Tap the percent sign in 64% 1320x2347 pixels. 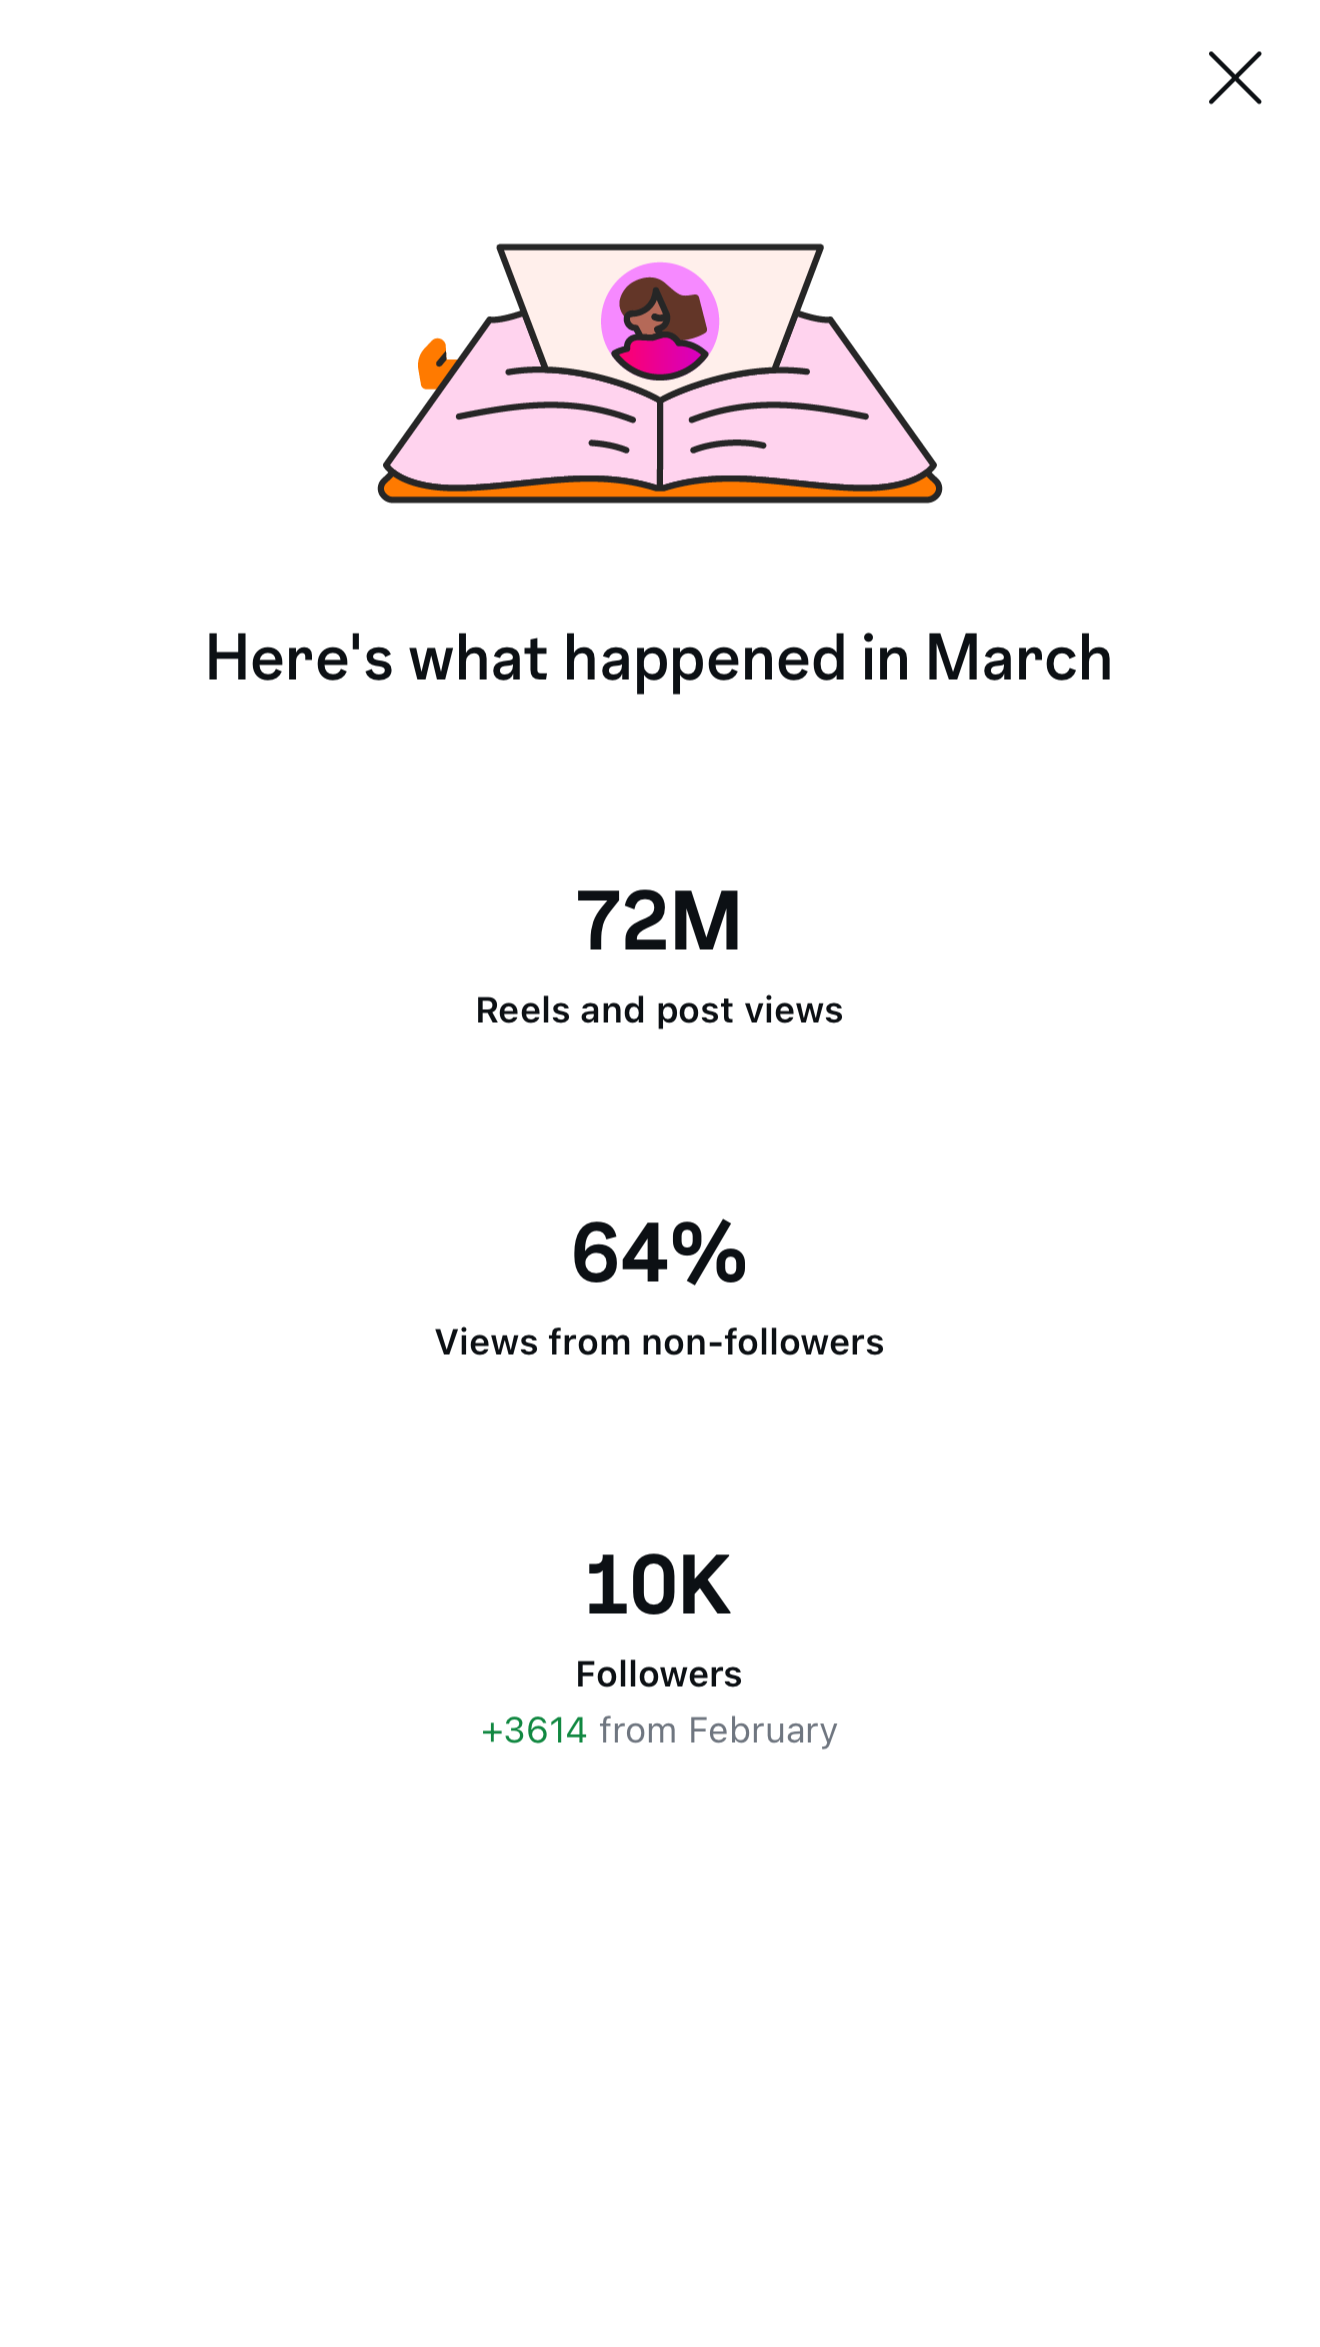point(709,1252)
